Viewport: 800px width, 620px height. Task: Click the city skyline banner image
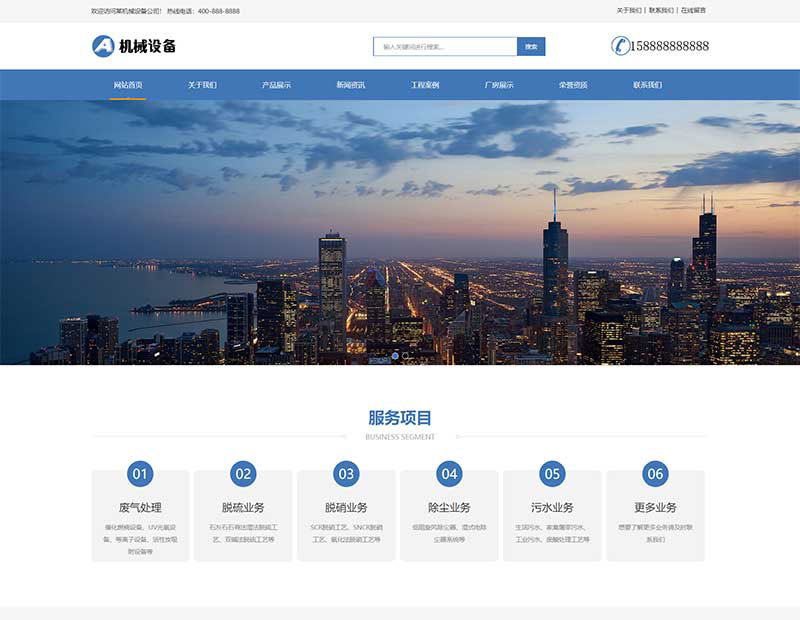pos(400,230)
